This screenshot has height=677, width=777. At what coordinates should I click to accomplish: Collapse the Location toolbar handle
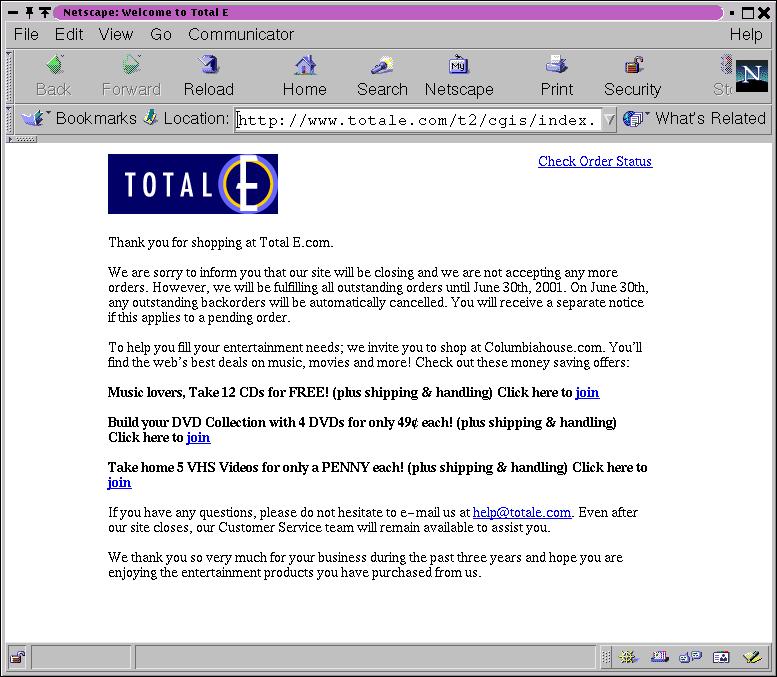(9, 119)
